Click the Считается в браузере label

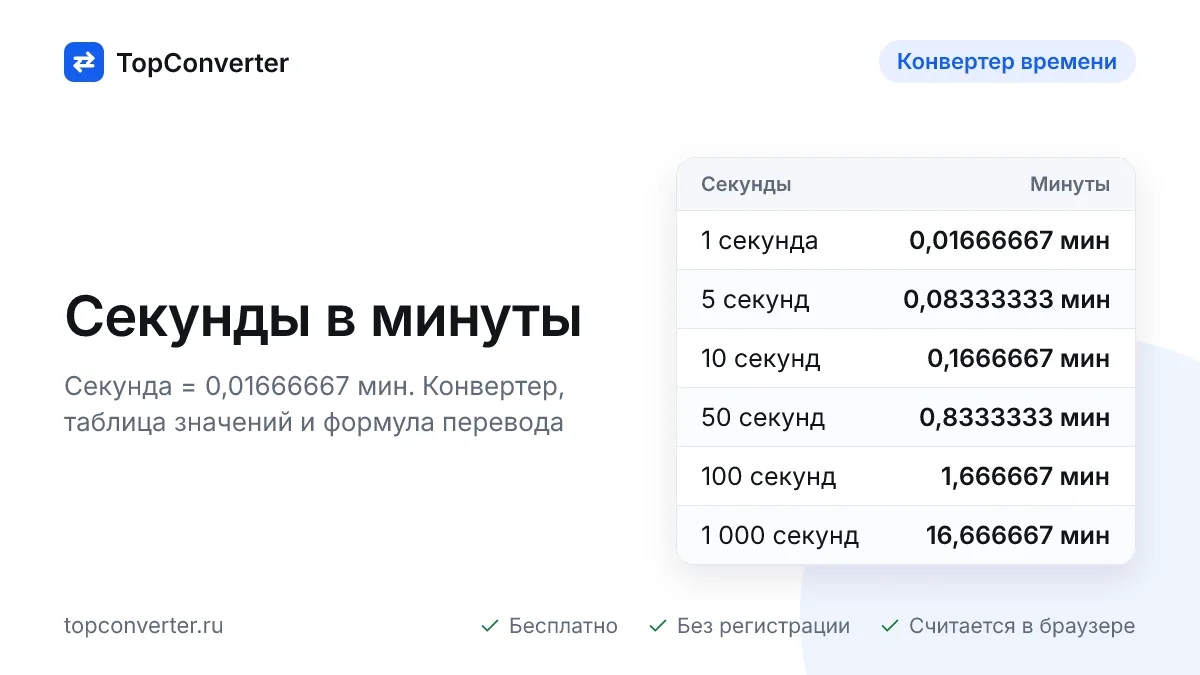coord(1022,626)
